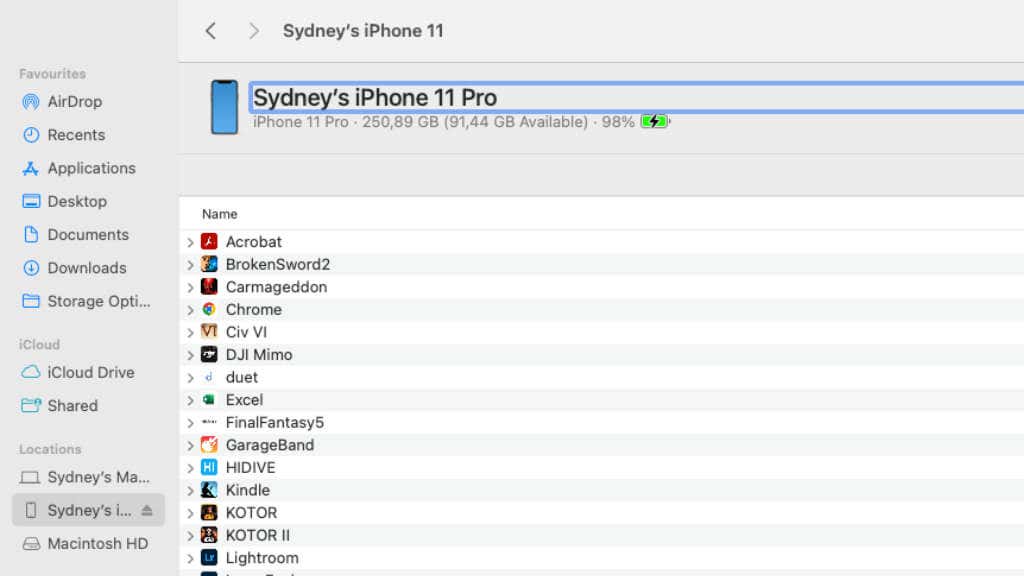Select the FinalFantasy5 app name
Screen dimensions: 1024x576
pos(275,423)
